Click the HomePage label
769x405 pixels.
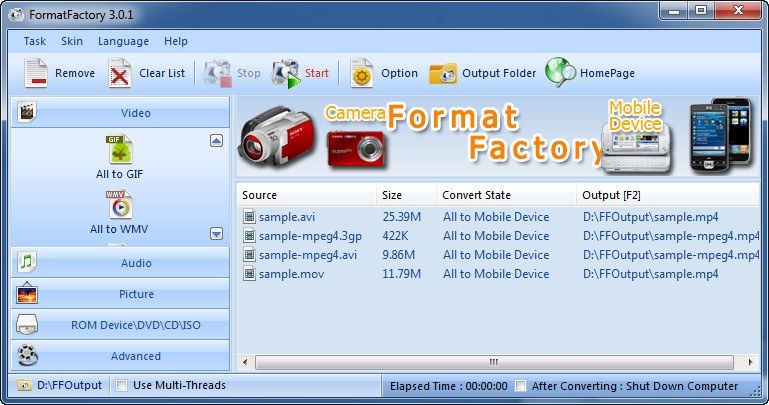(x=607, y=73)
